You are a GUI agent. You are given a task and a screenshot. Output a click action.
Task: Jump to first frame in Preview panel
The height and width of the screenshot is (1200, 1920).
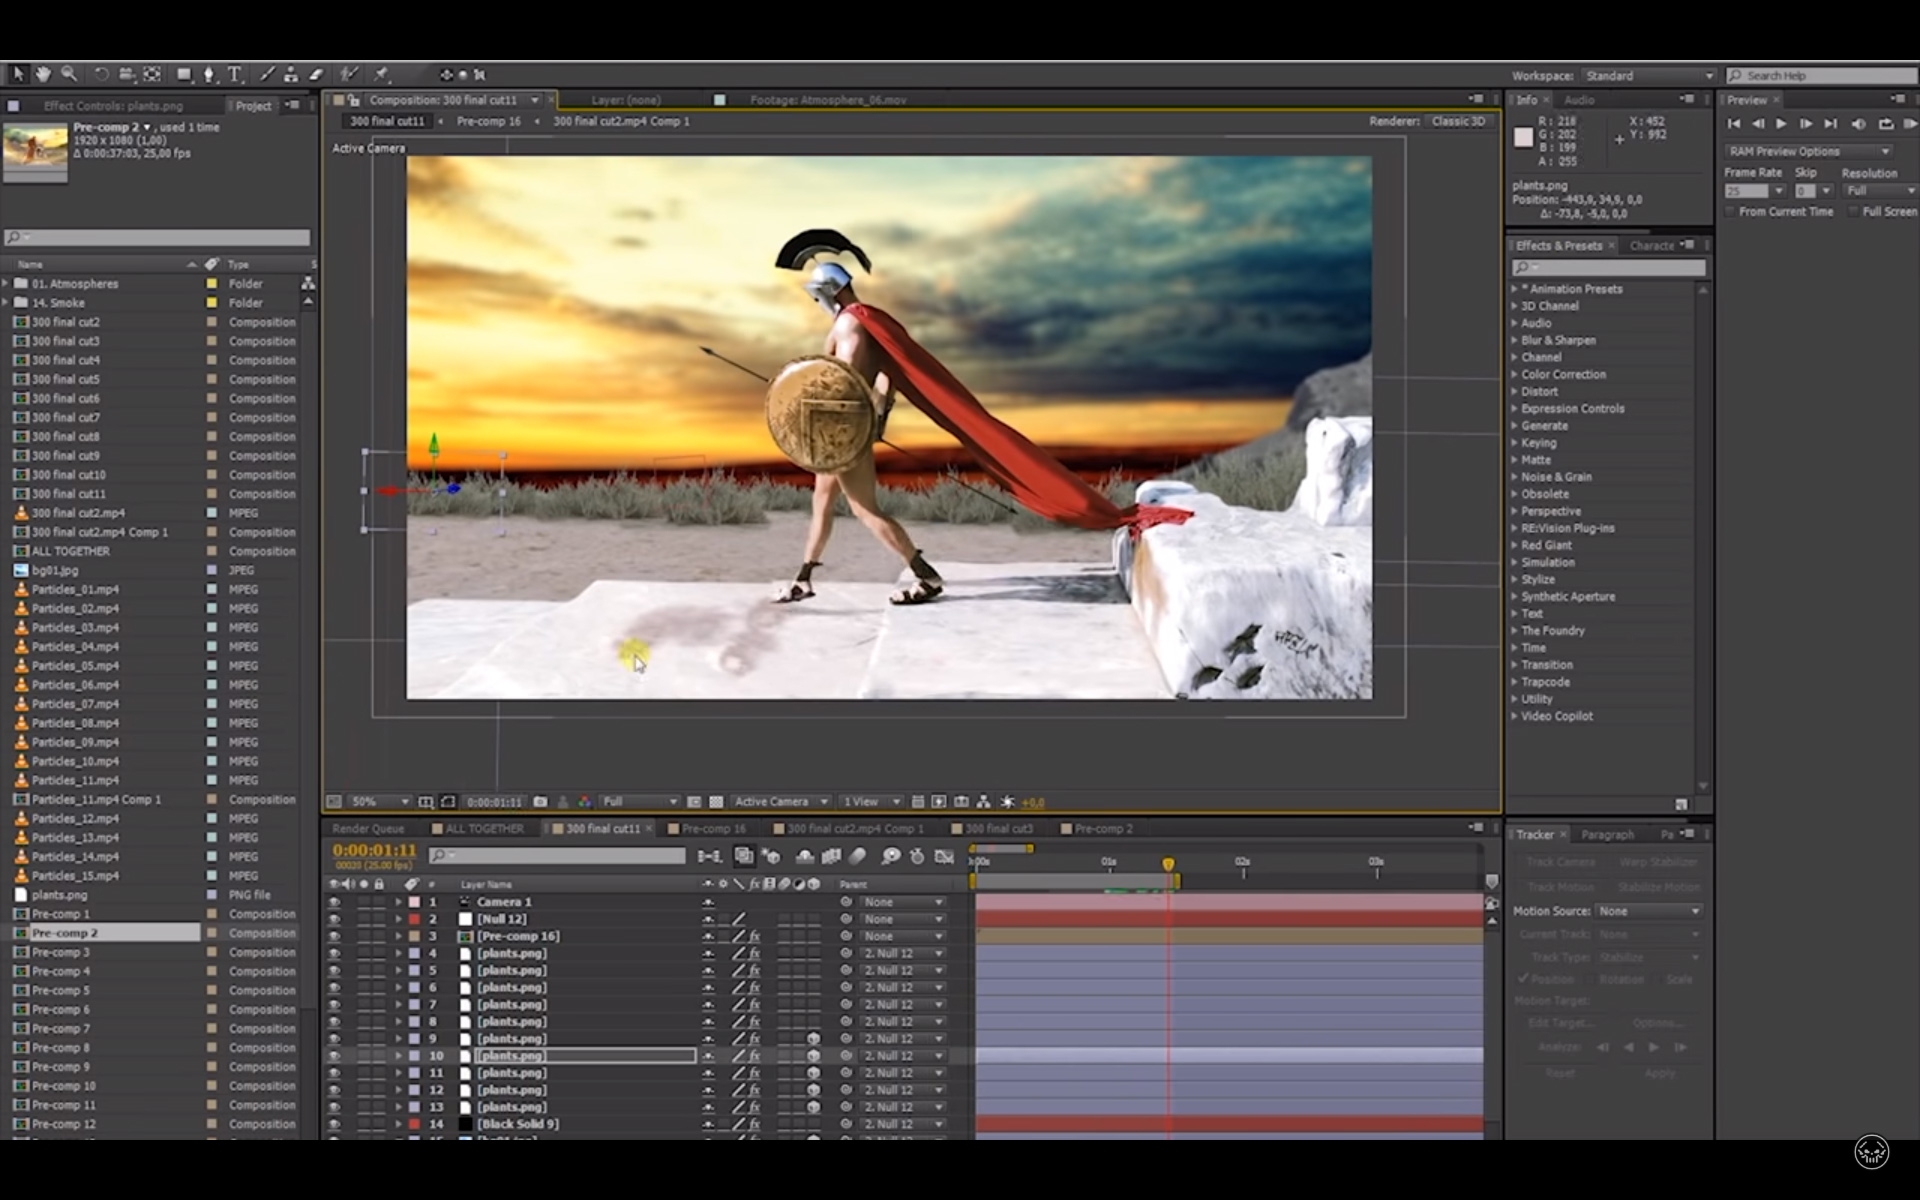[1733, 124]
